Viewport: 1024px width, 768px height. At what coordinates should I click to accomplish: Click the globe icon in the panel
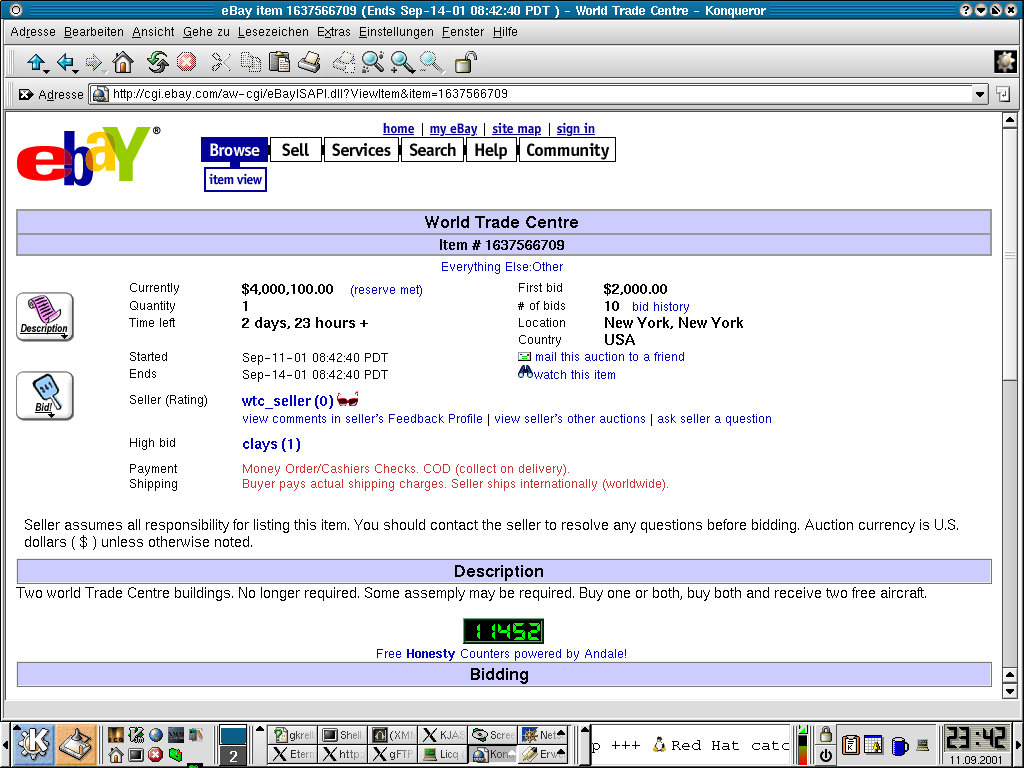coord(155,735)
